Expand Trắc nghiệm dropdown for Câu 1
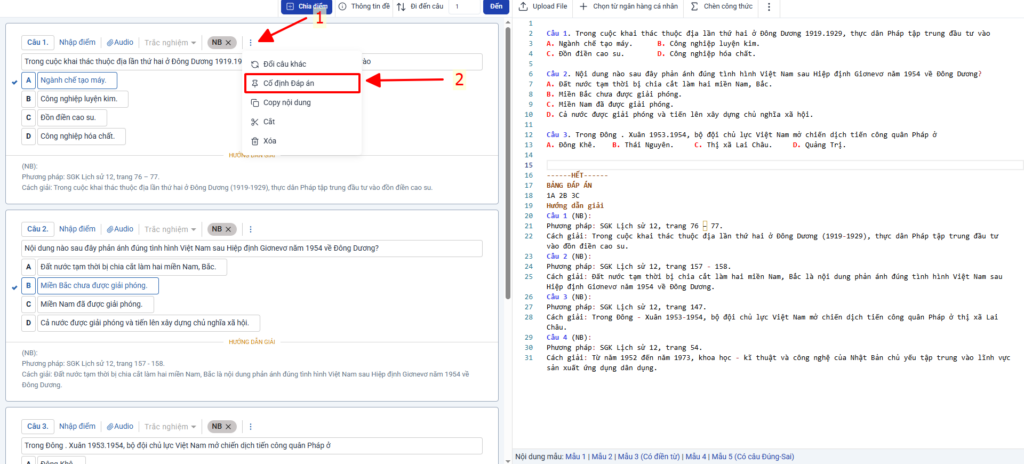 170,42
